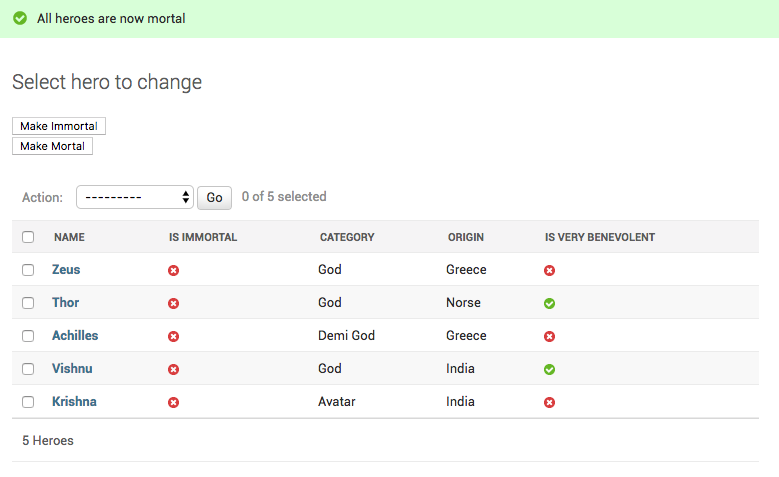Click the Go button
This screenshot has height=477, width=779.
click(x=214, y=198)
